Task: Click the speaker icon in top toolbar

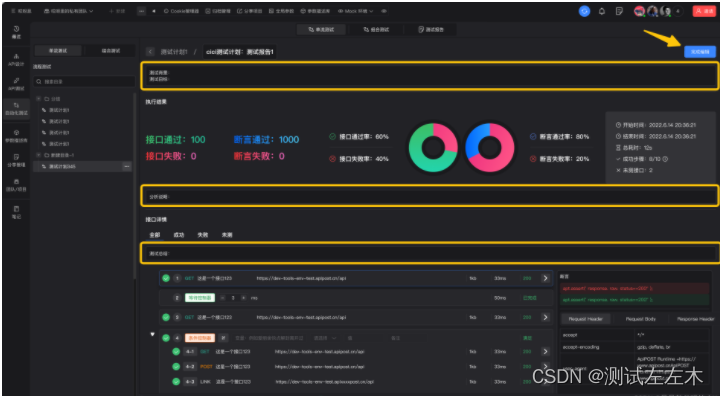Action: [x=153, y=11]
